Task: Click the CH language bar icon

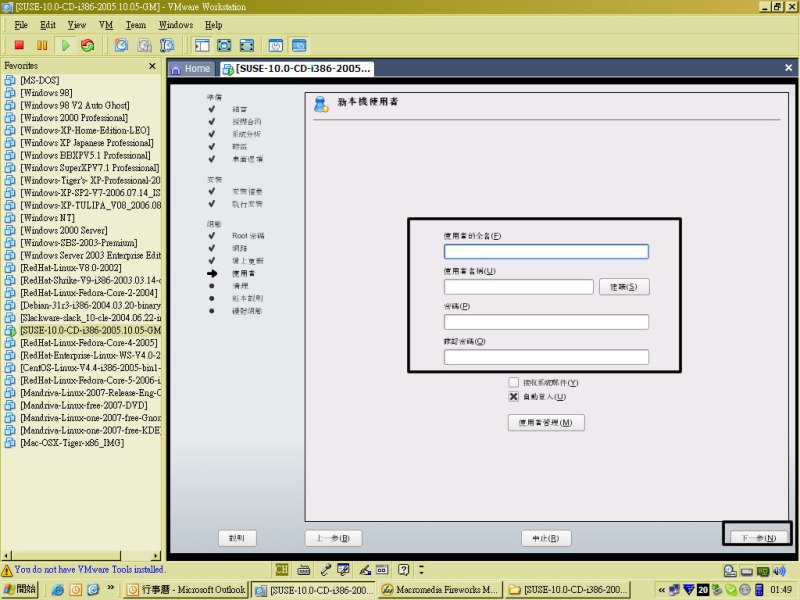Action: 282,569
